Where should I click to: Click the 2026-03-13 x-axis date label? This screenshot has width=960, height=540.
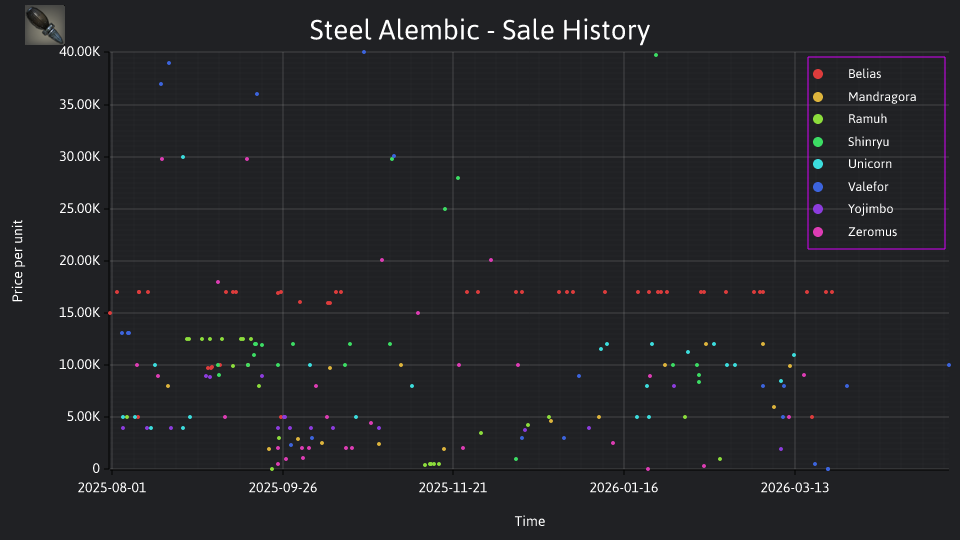(x=795, y=488)
